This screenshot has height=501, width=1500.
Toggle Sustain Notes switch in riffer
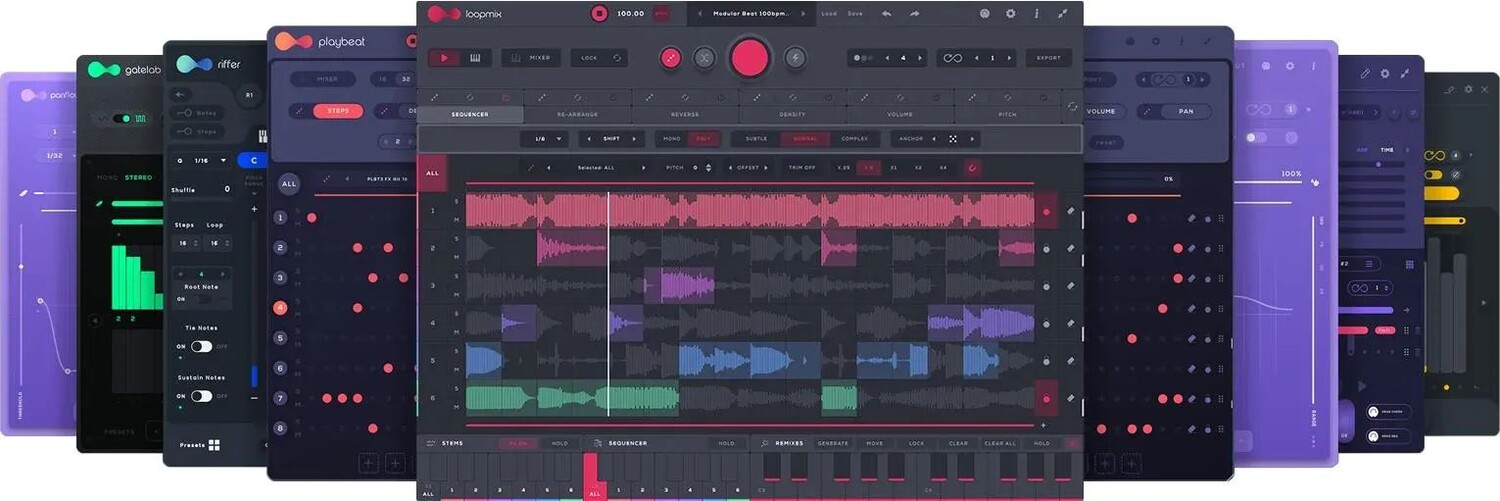point(201,396)
